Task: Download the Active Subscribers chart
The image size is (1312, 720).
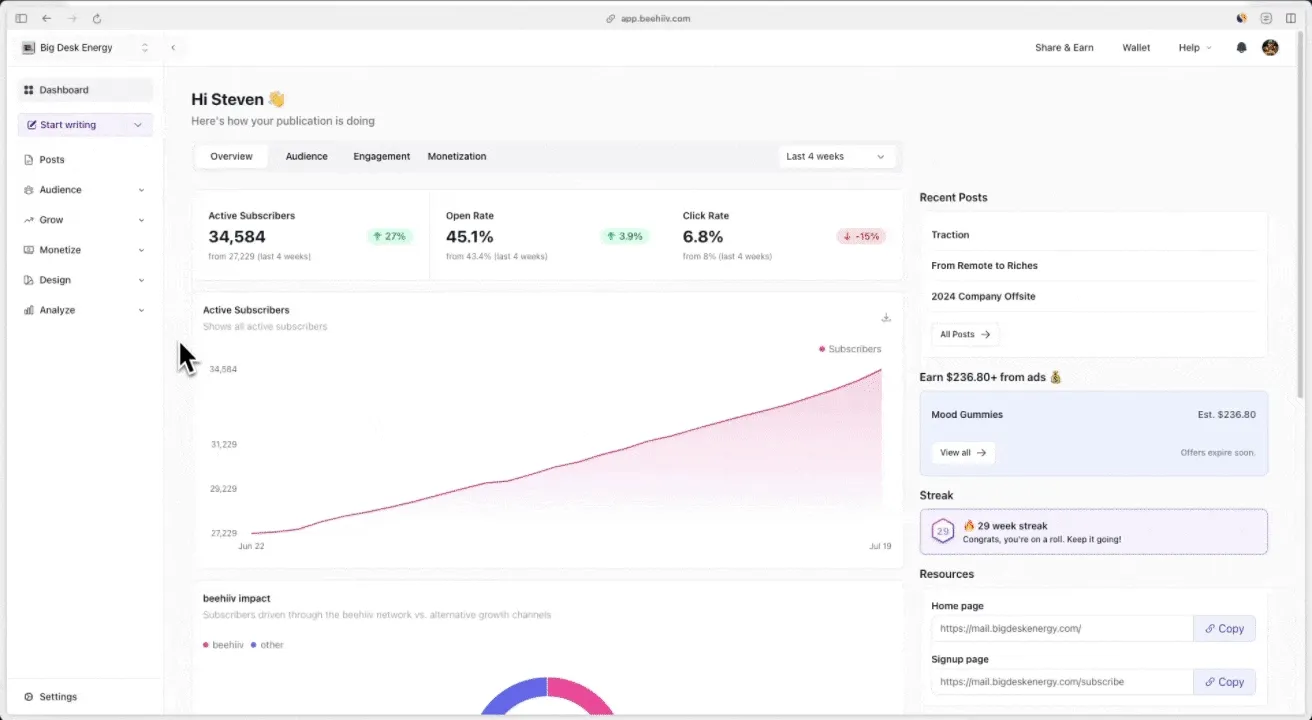Action: point(886,318)
